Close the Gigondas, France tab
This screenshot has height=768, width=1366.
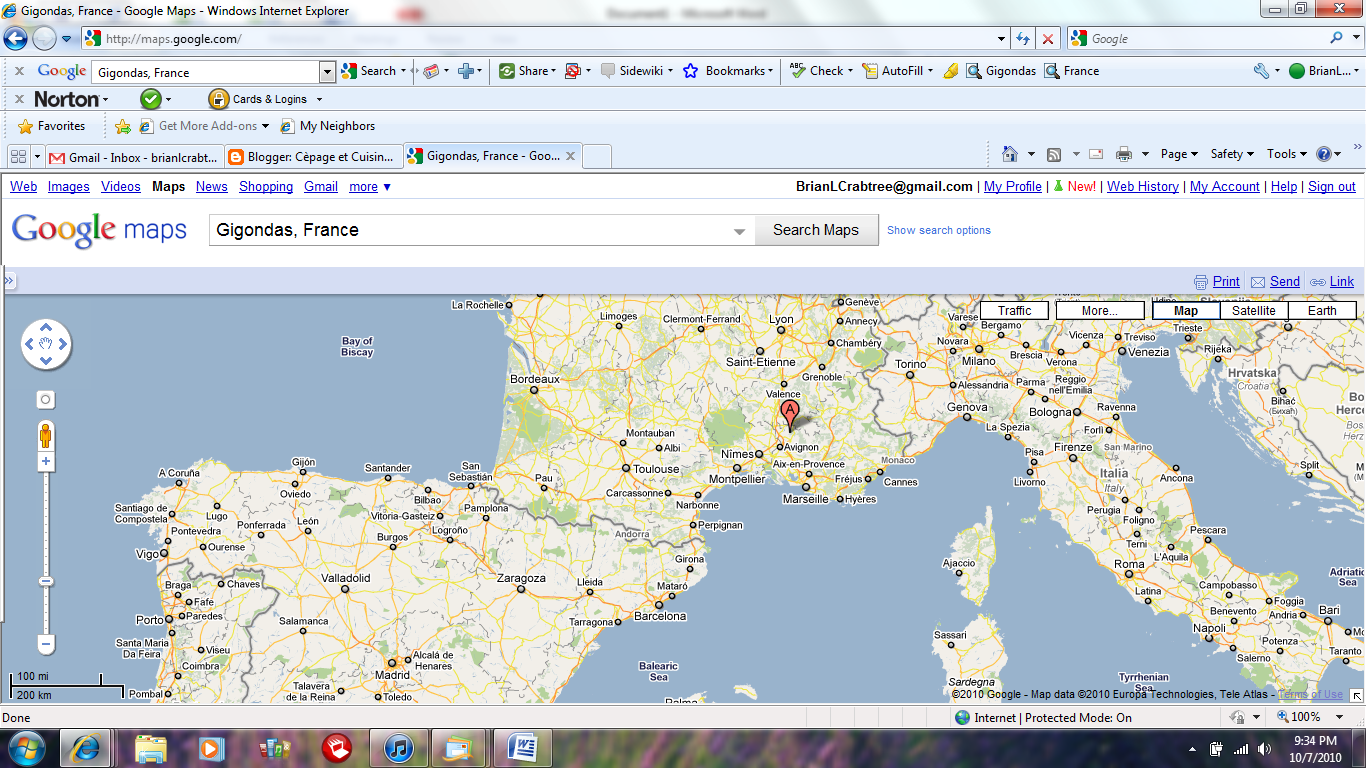[570, 156]
